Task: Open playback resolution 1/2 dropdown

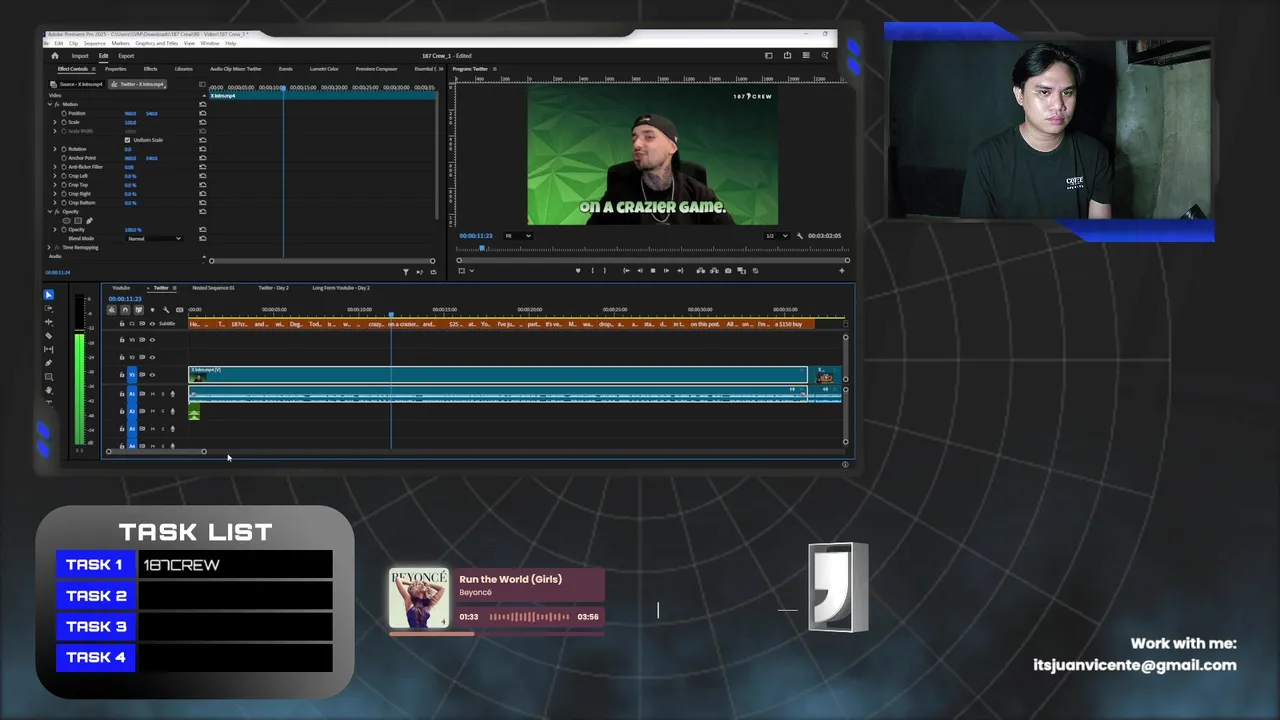Action: (777, 236)
